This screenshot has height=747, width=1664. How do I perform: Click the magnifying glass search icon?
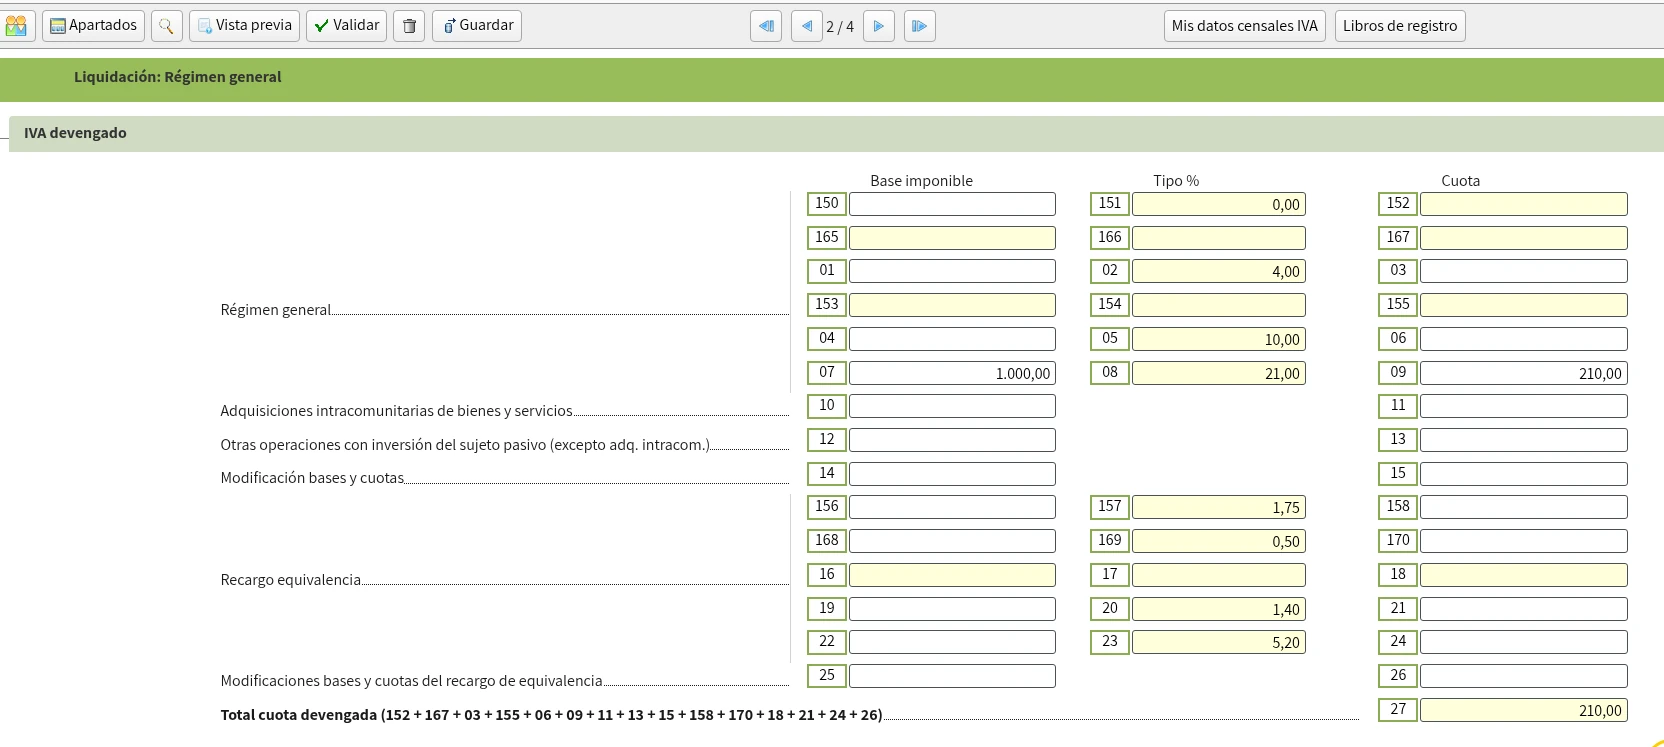tap(167, 26)
